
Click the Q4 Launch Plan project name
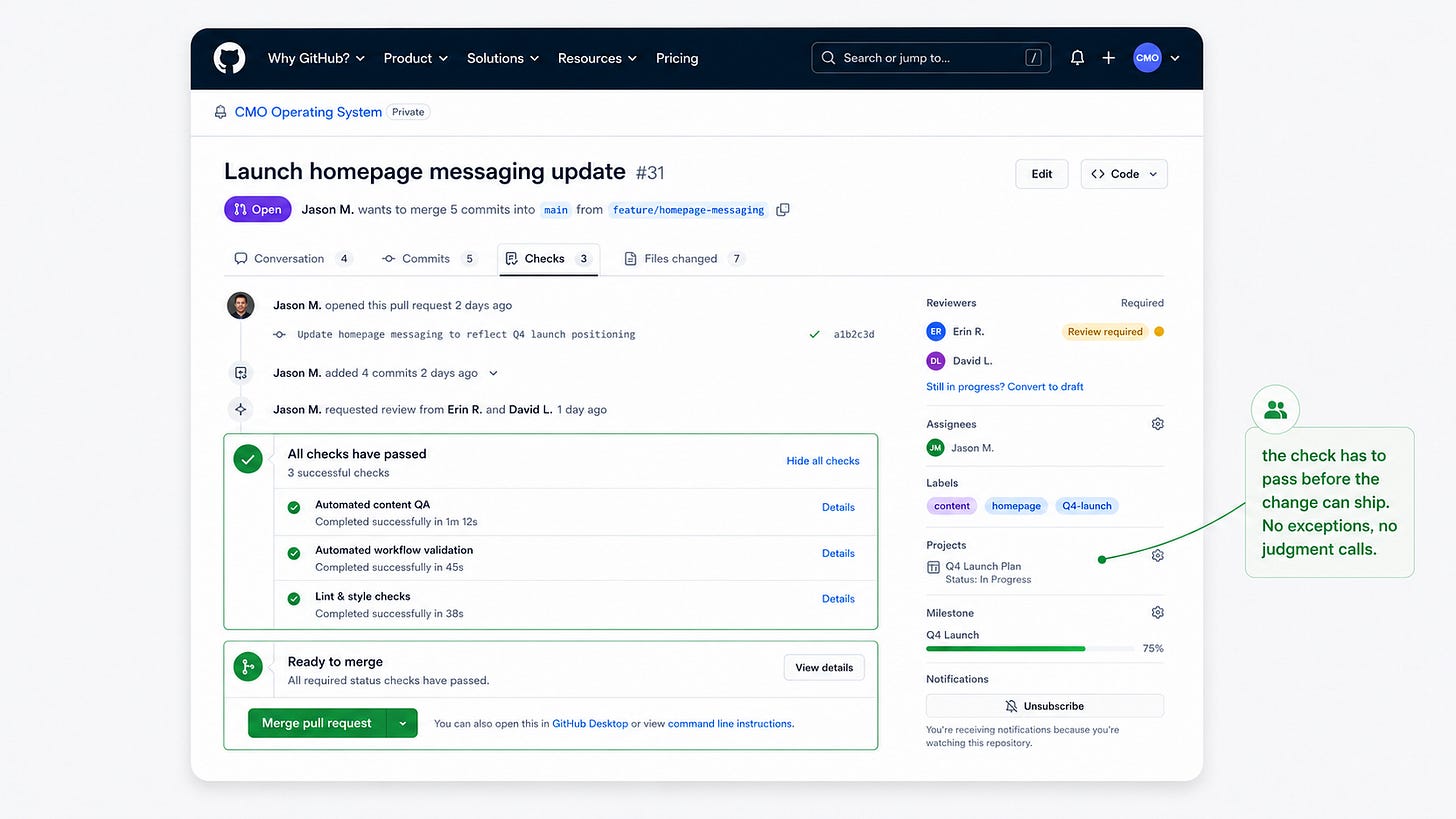983,566
